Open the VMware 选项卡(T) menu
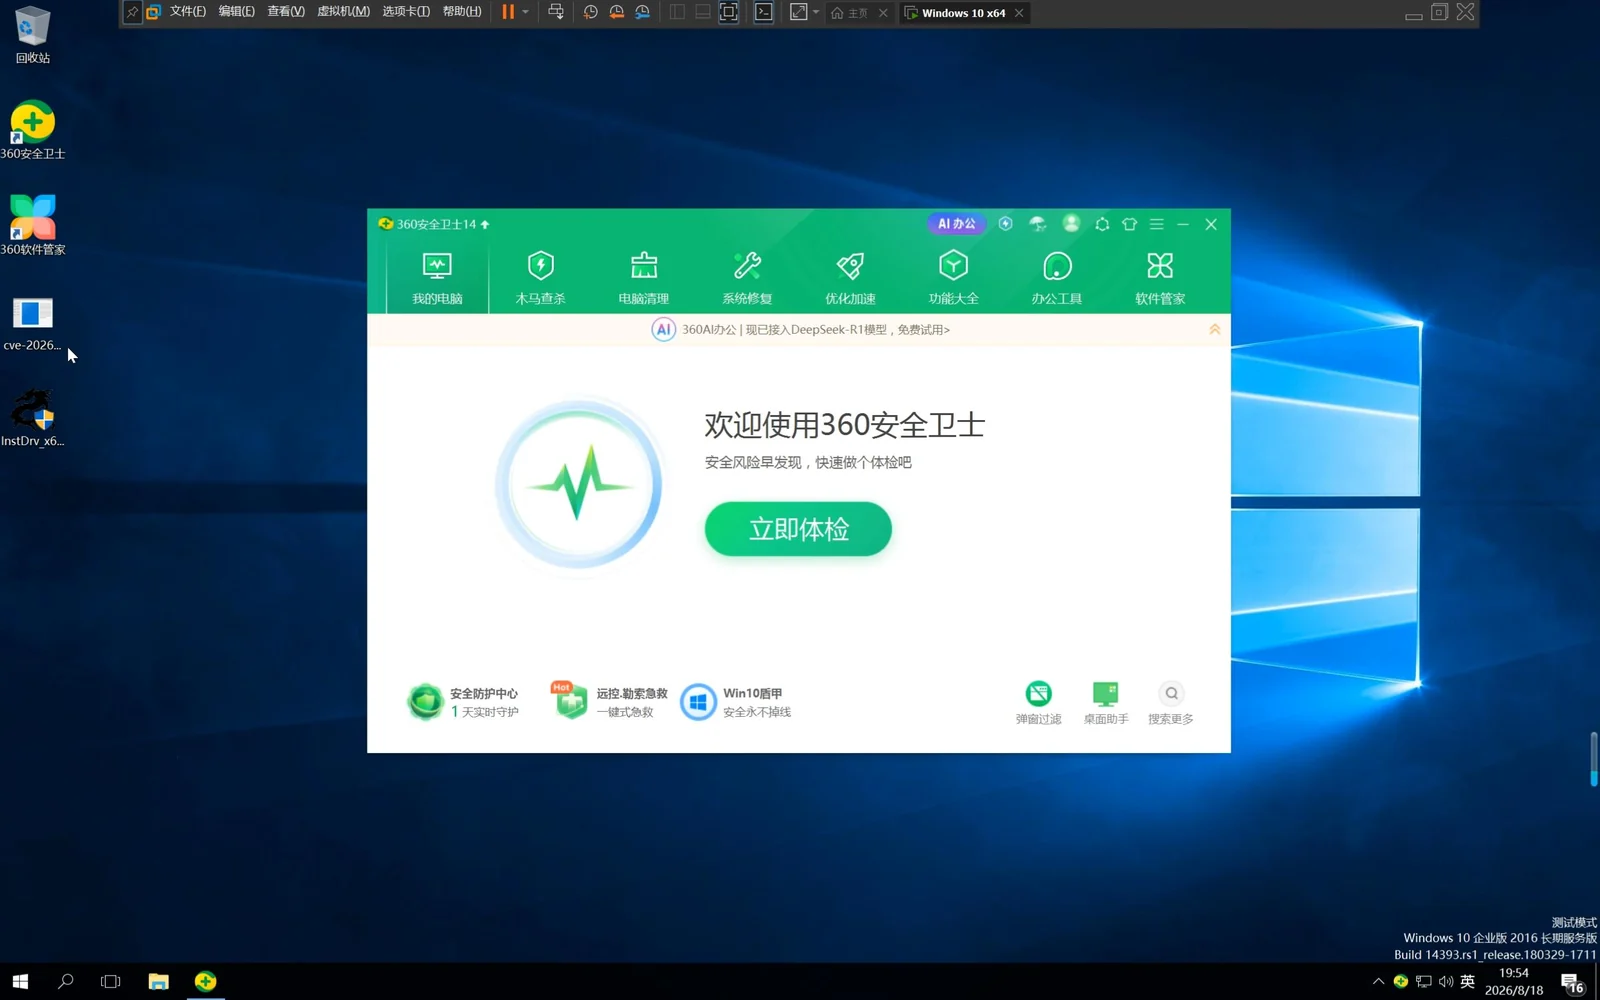1600x1000 pixels. [x=406, y=12]
